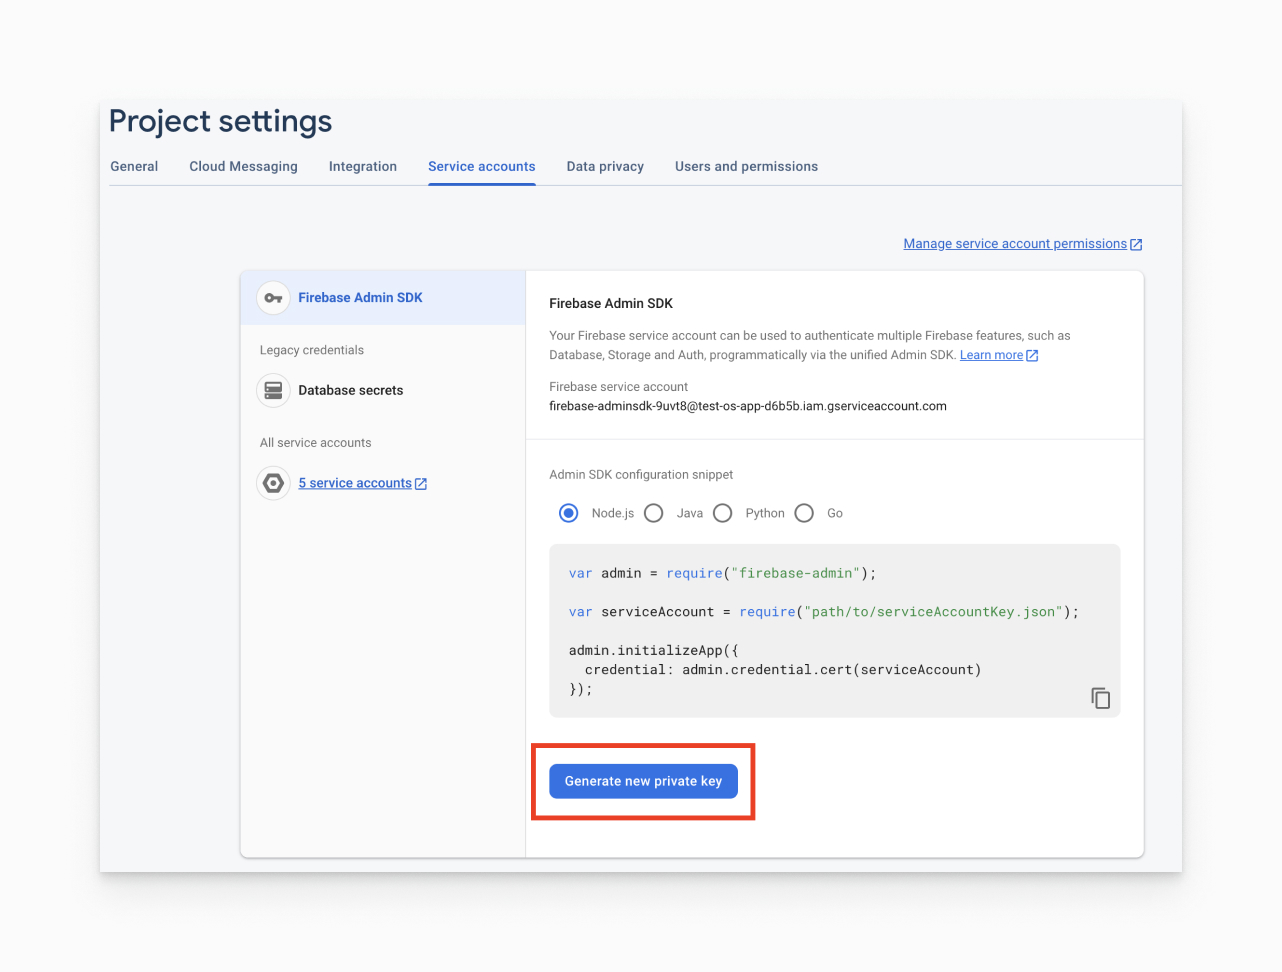Switch to Users and permissions tab

746,167
